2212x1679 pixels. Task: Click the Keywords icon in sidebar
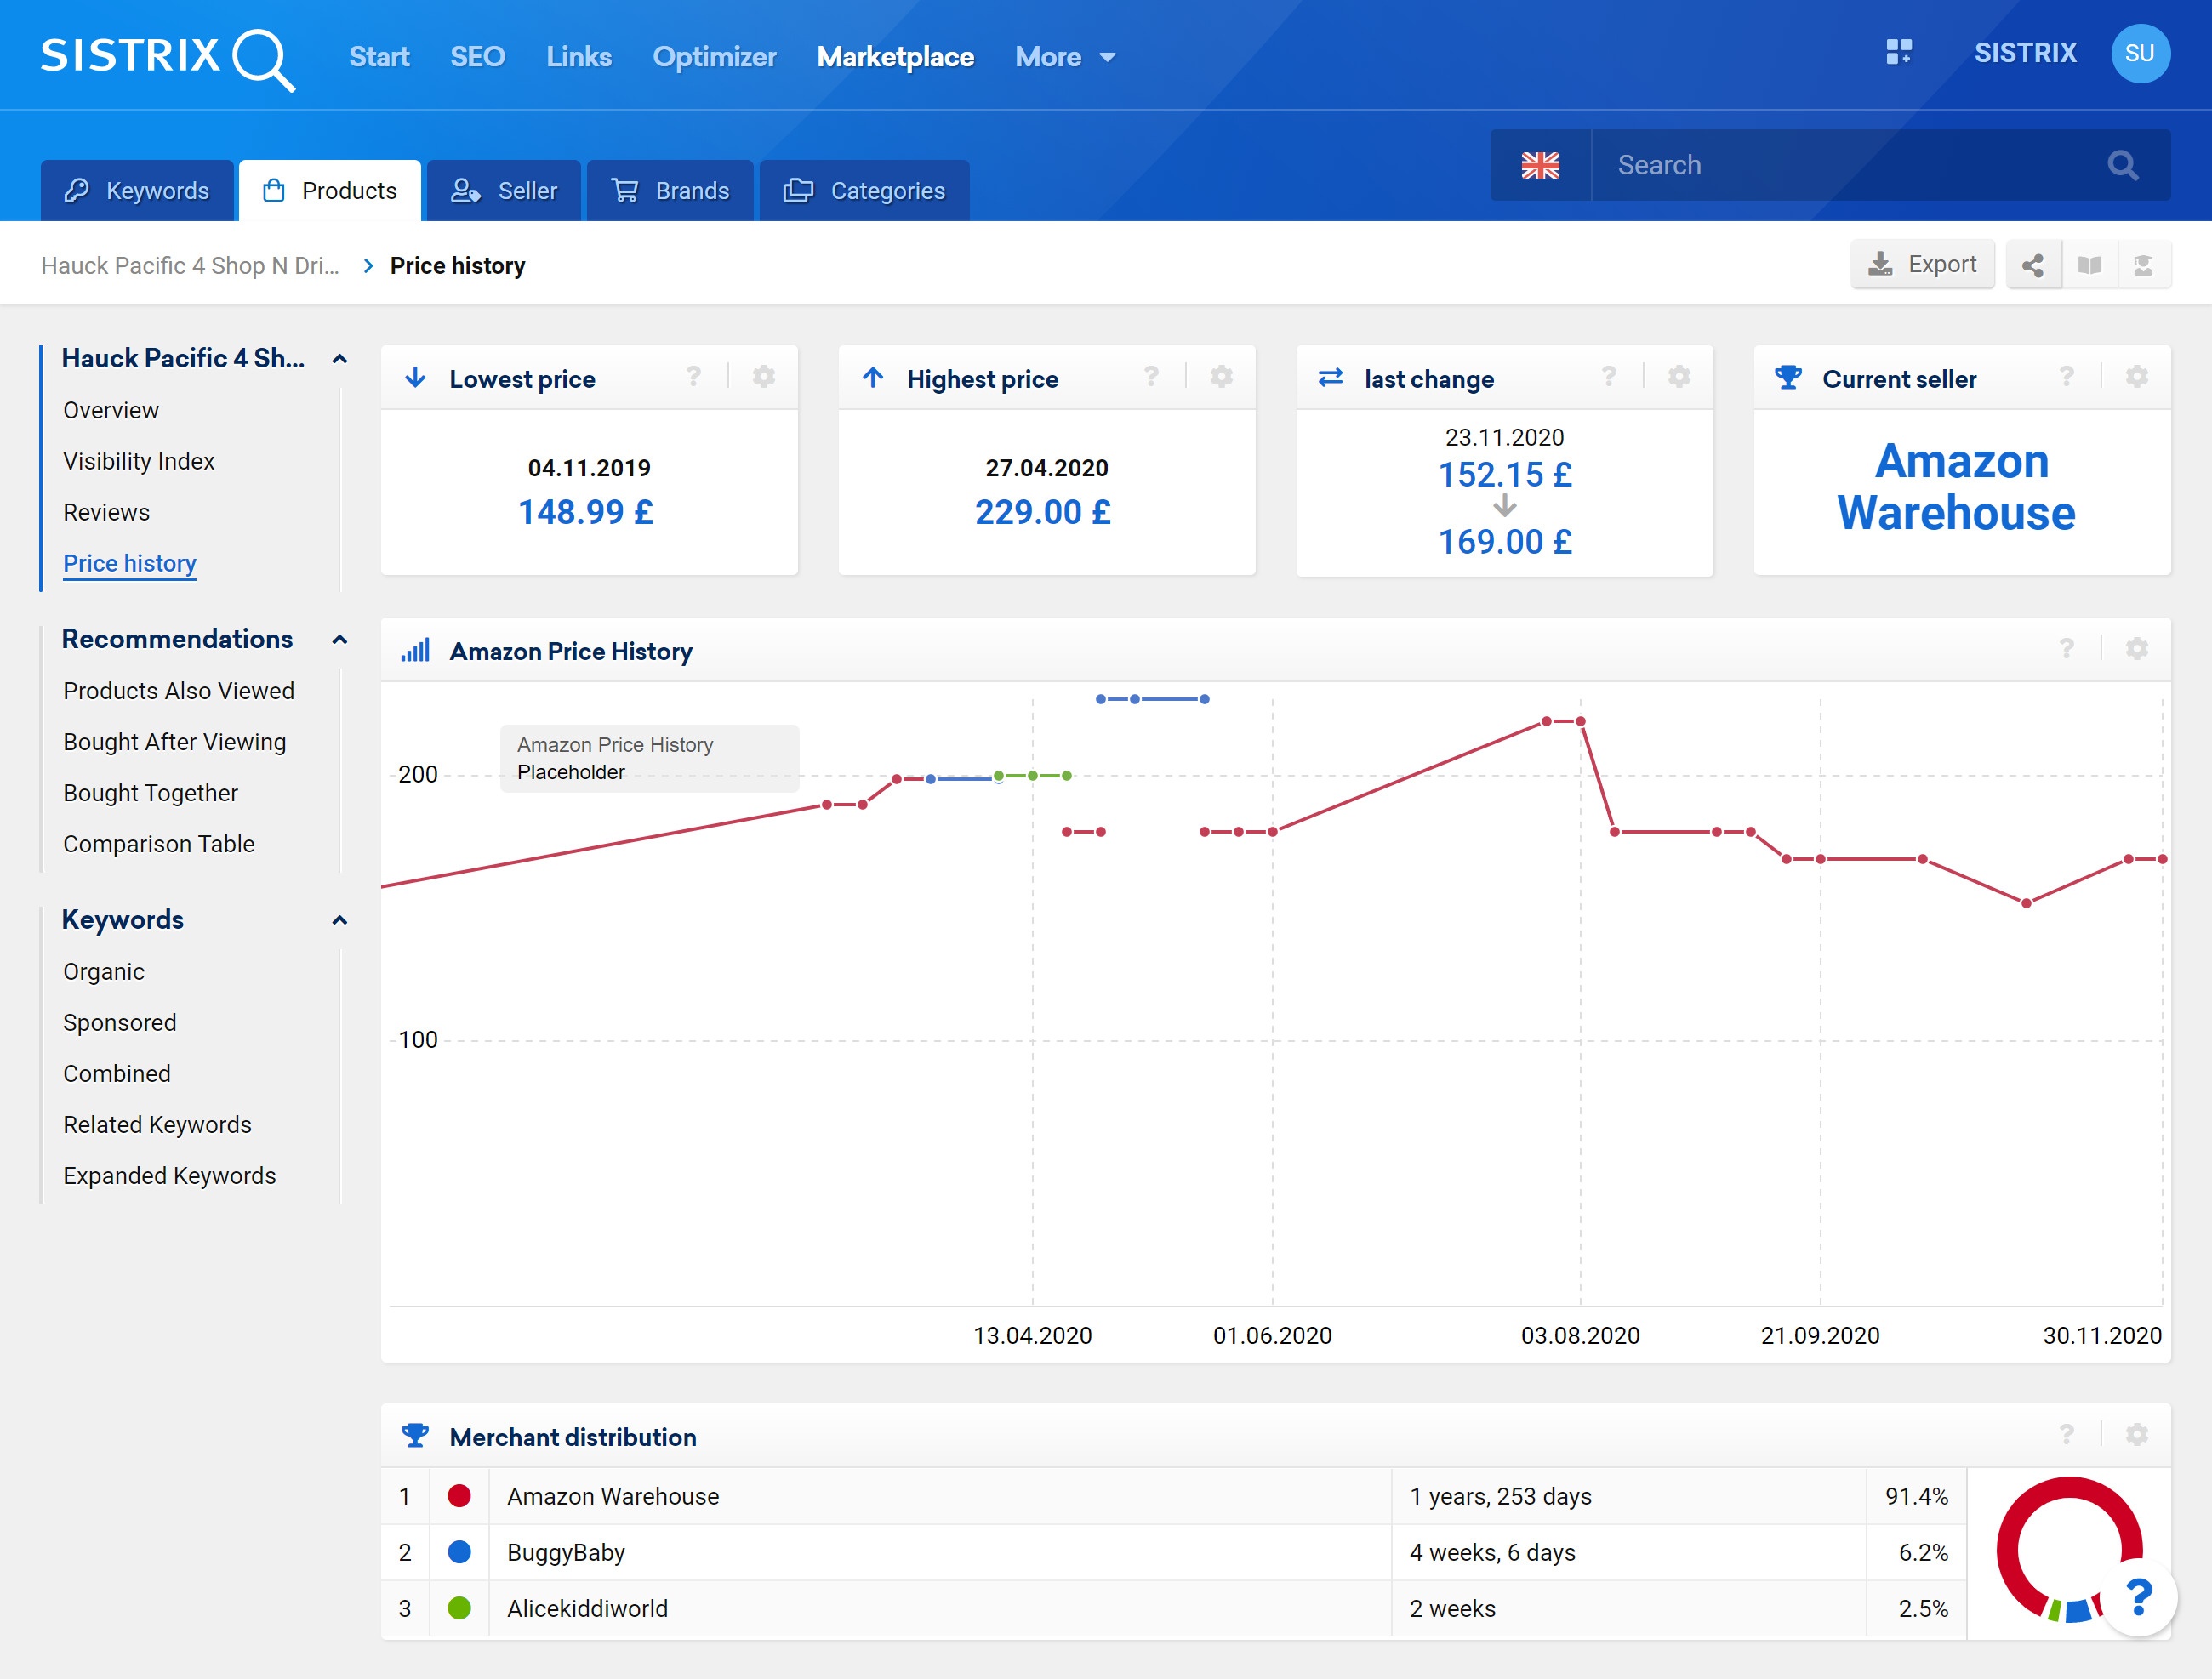click(340, 919)
